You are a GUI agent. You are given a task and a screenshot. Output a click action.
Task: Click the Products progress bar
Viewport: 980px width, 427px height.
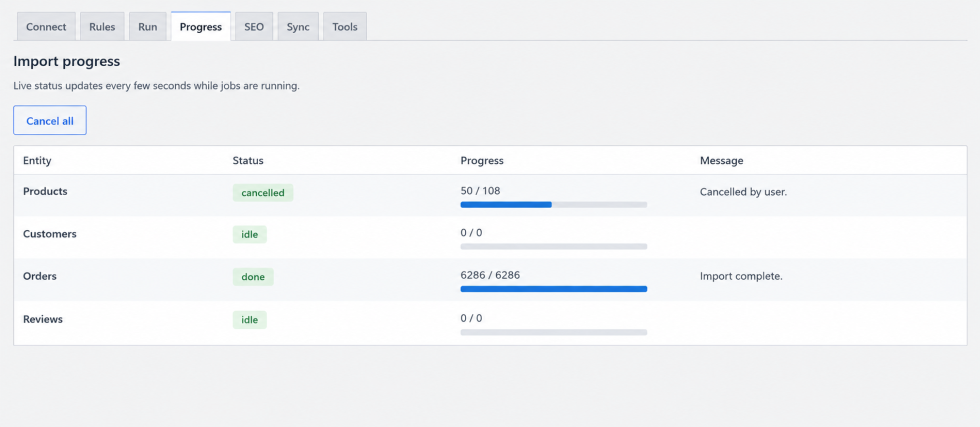click(x=554, y=204)
